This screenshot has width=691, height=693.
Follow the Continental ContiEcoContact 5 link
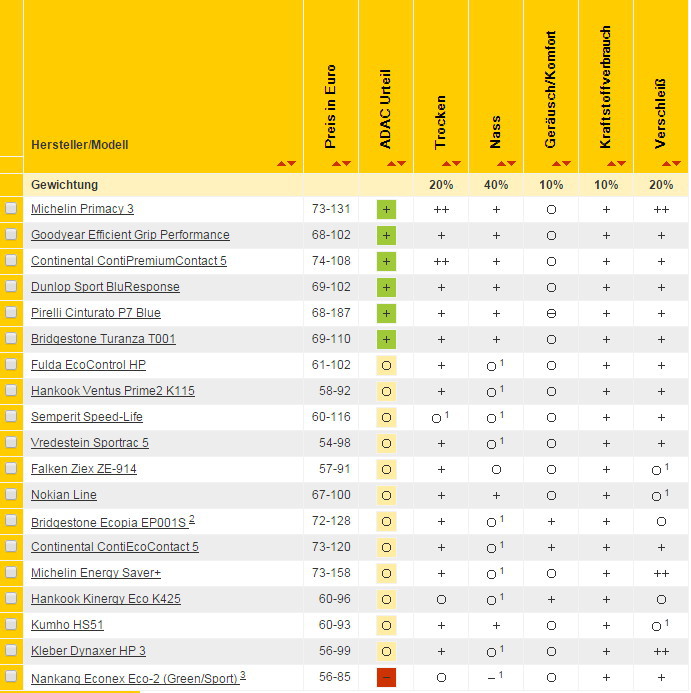point(115,547)
